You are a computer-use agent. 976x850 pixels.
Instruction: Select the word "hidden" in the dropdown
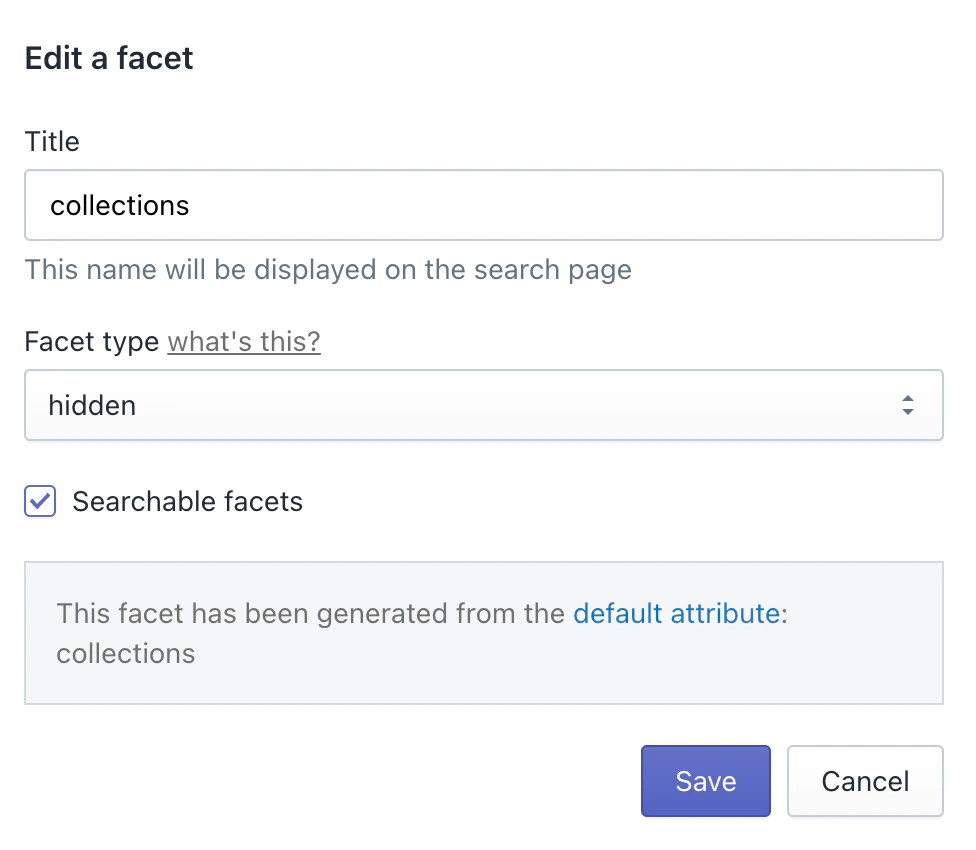coord(91,405)
